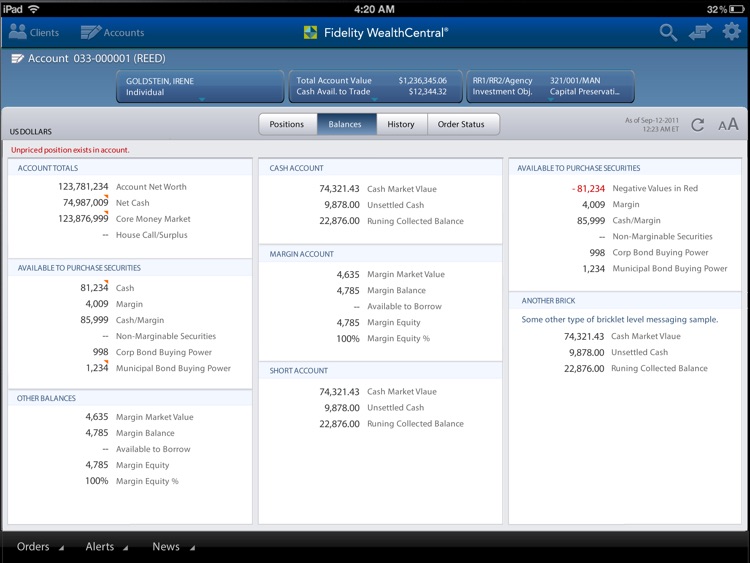Image resolution: width=750 pixels, height=563 pixels.
Task: Tap the Account 033-000001 (REED) title
Action: point(97,58)
